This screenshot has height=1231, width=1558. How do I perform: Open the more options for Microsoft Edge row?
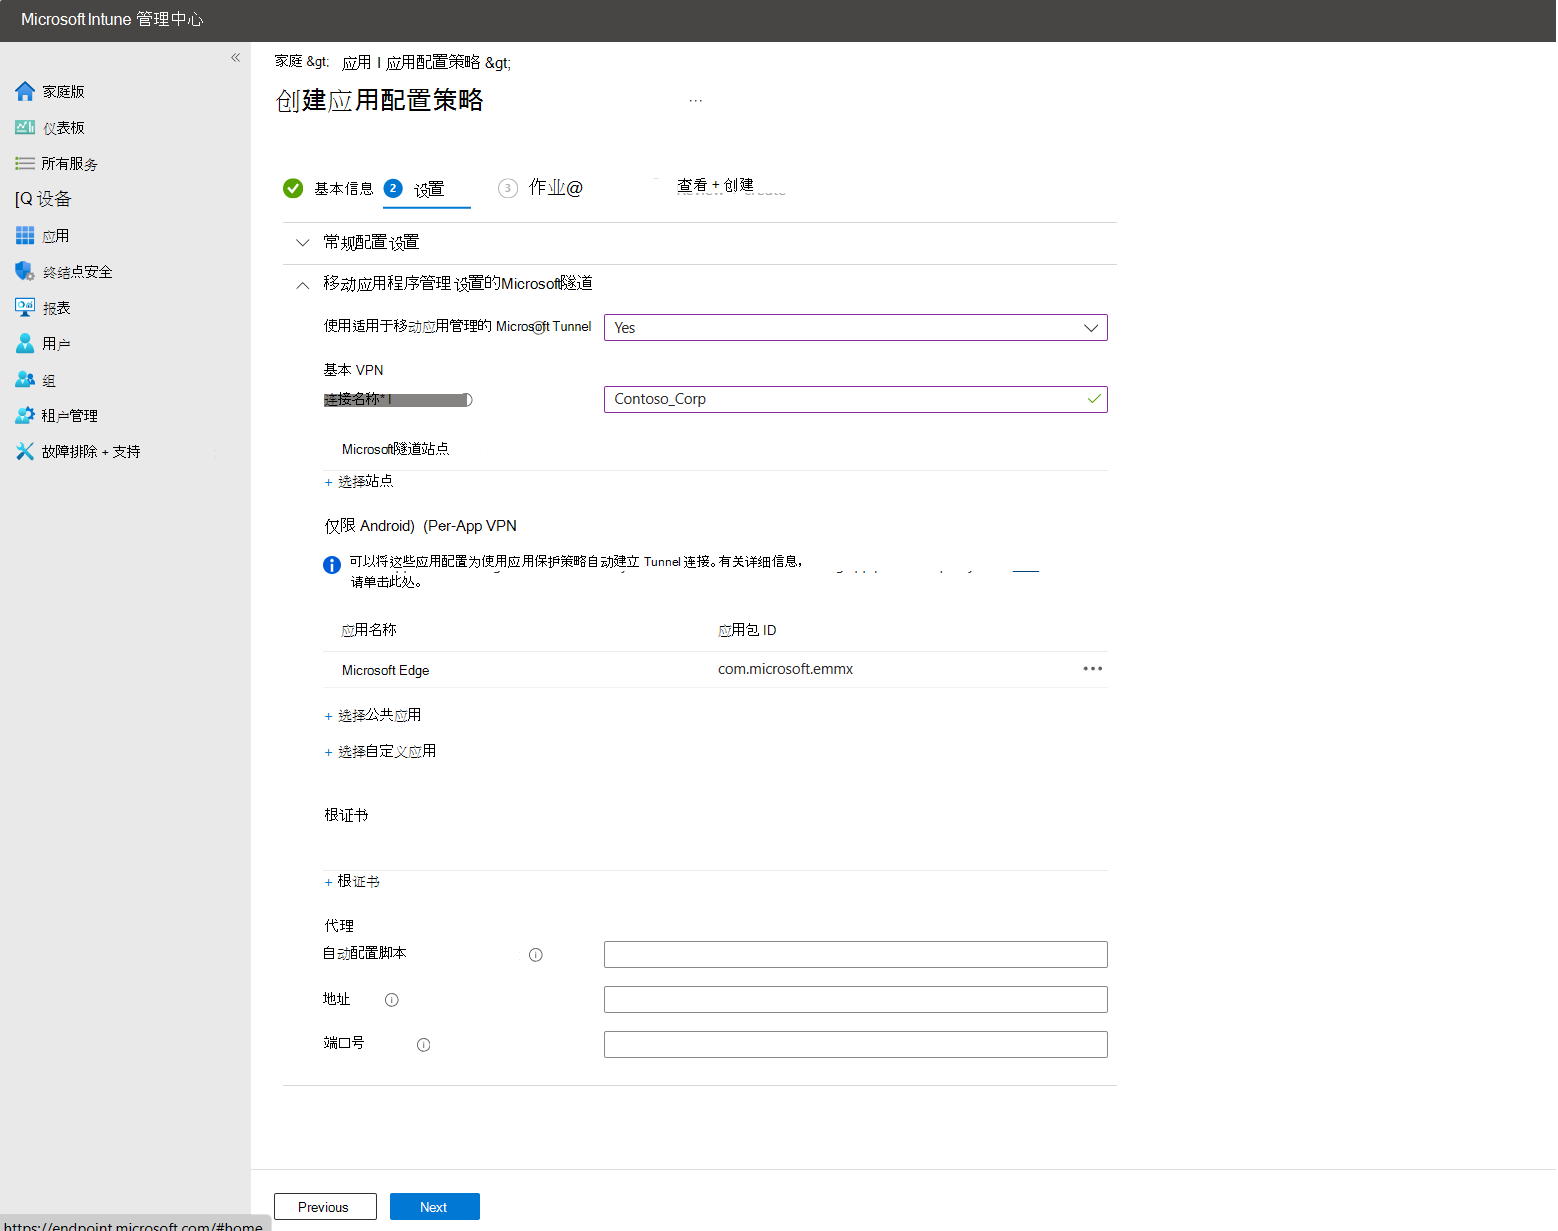click(1092, 669)
